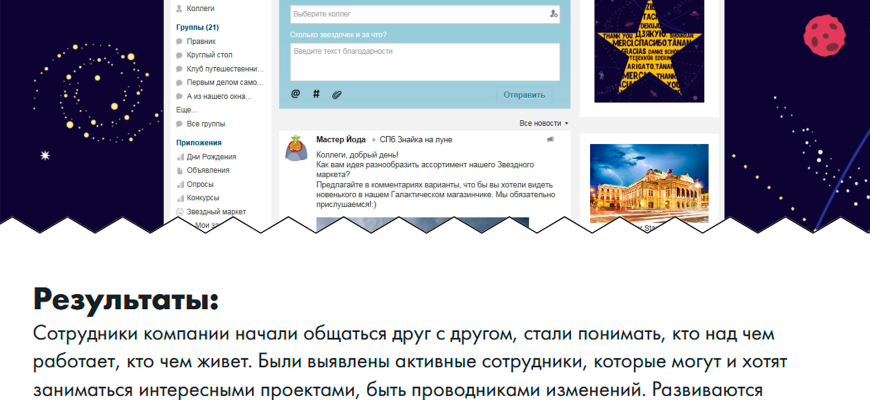Viewport: 870px width, 400px height.
Task: Select Опросы in the sidebar
Action: pyautogui.click(x=202, y=184)
